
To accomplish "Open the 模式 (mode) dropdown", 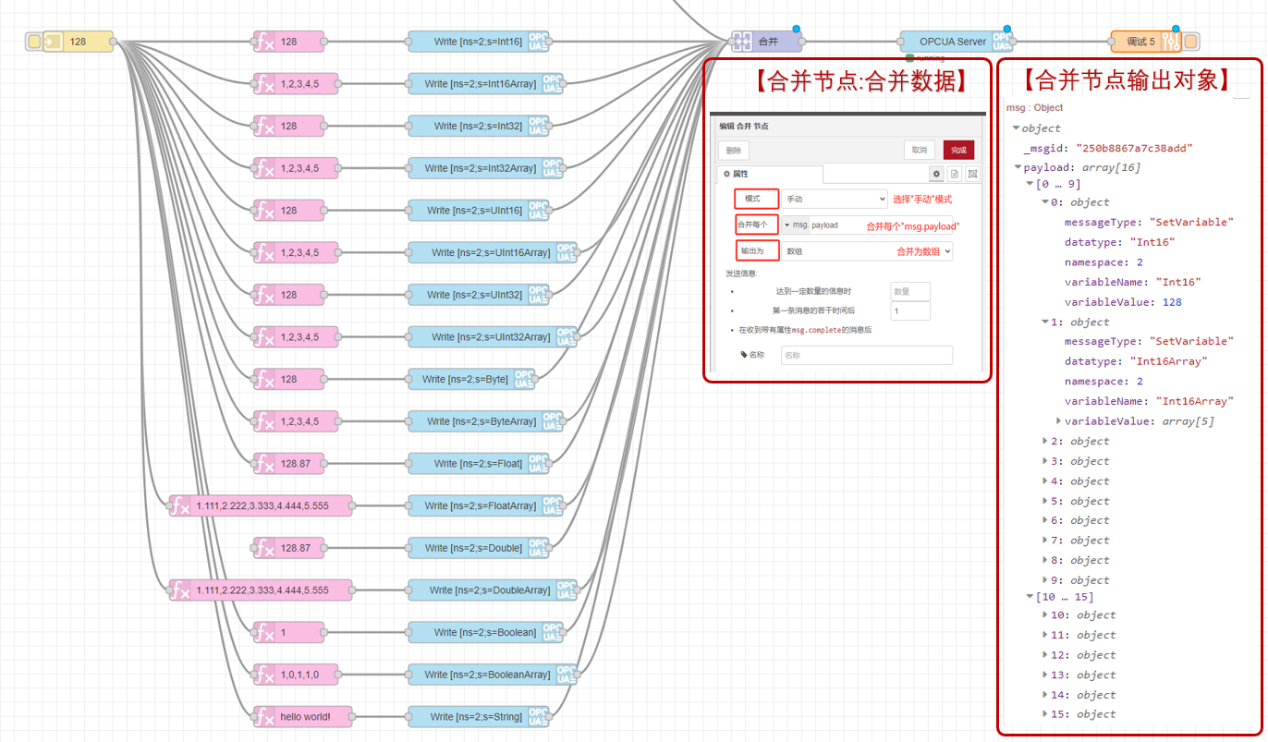I will (x=833, y=199).
